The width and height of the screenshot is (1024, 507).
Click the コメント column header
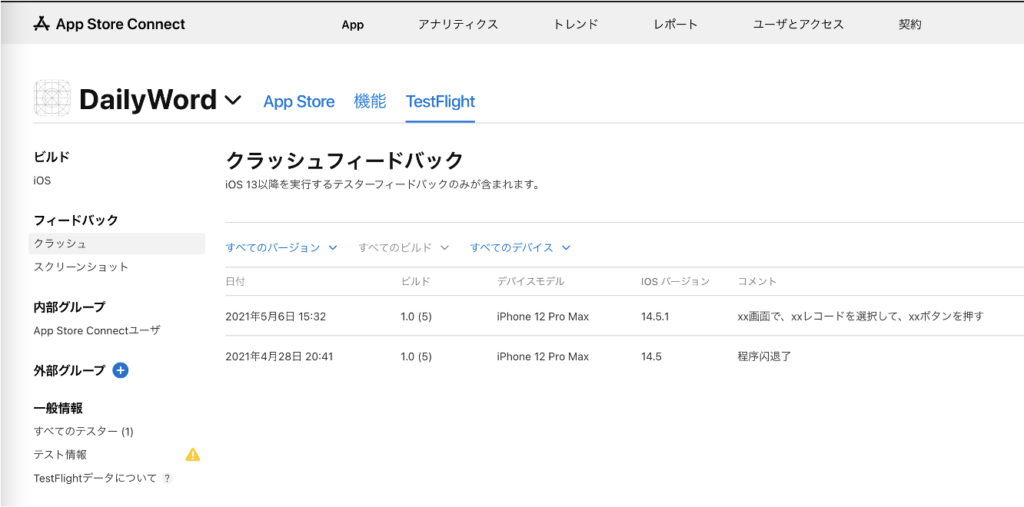click(x=757, y=282)
